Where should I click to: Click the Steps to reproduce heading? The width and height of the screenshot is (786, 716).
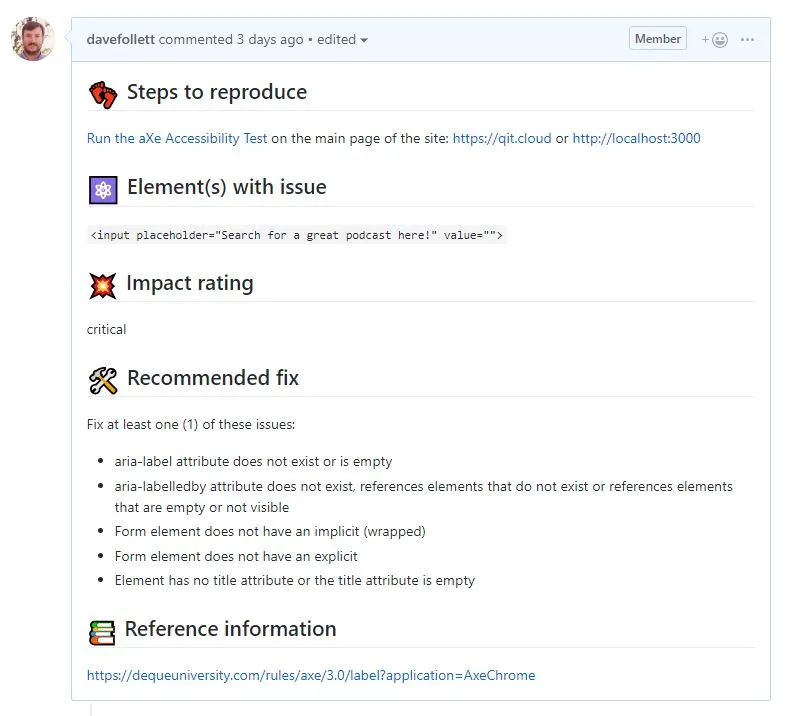coord(217,93)
